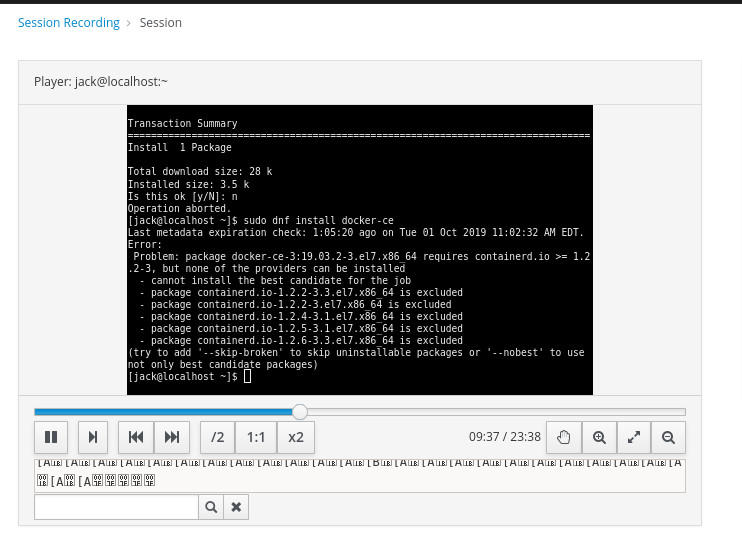Run search with magnifier button
The height and width of the screenshot is (540, 742).
(x=211, y=507)
